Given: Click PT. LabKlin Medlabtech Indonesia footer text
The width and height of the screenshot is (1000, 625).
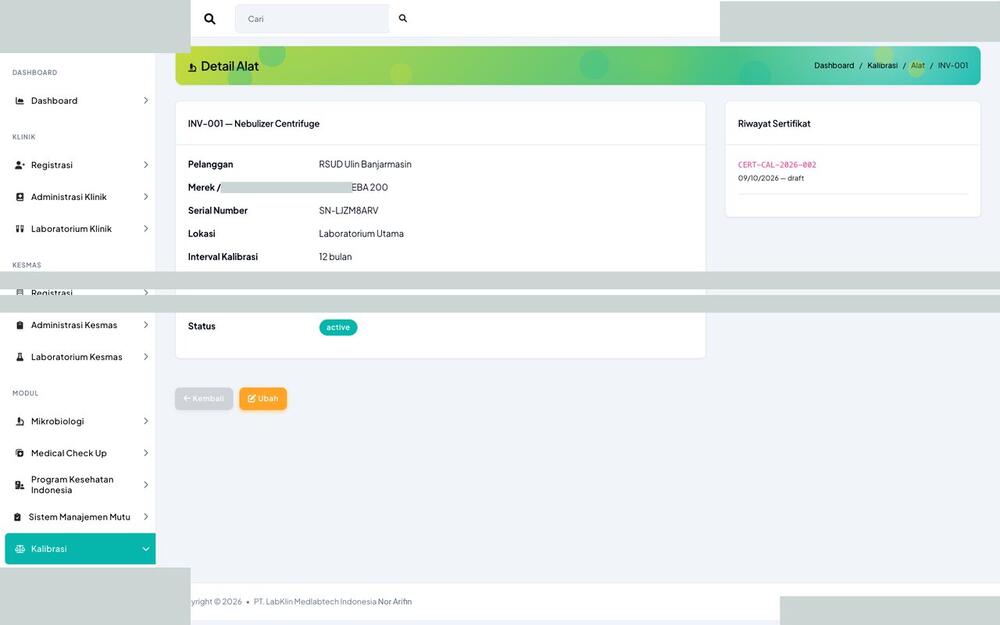Looking at the screenshot, I should click(315, 601).
